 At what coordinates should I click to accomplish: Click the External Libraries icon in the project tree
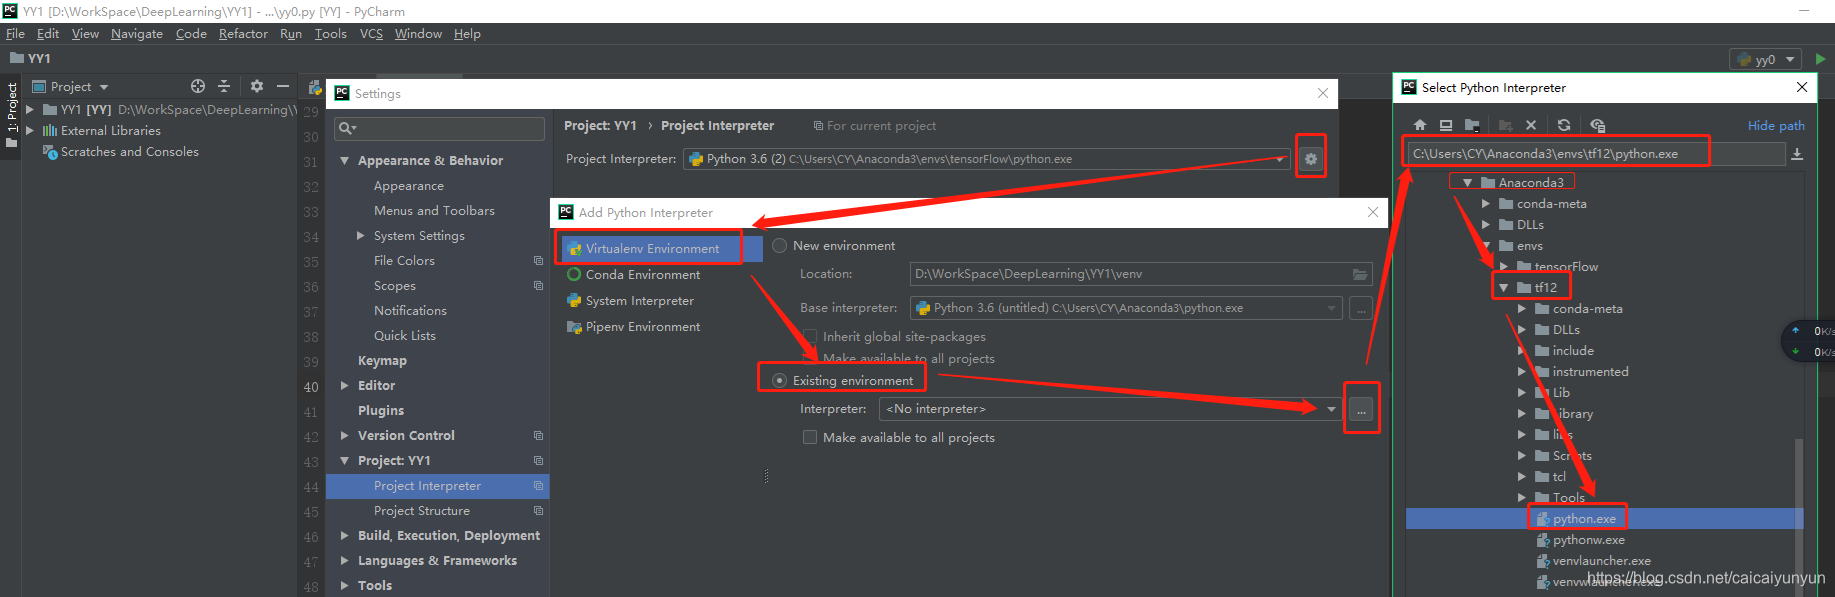click(50, 131)
